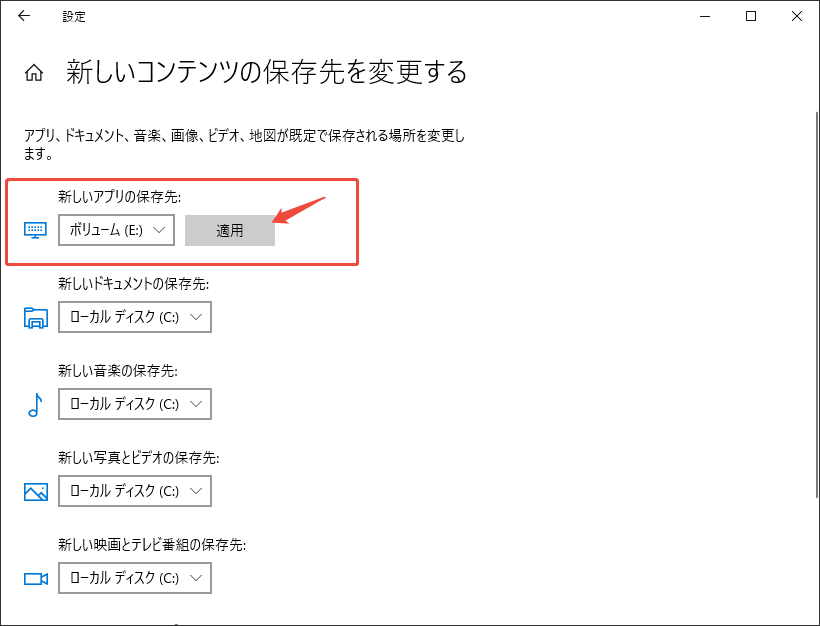This screenshot has height=626, width=820.
Task: Click the 設定 window title text
Action: coord(74,17)
